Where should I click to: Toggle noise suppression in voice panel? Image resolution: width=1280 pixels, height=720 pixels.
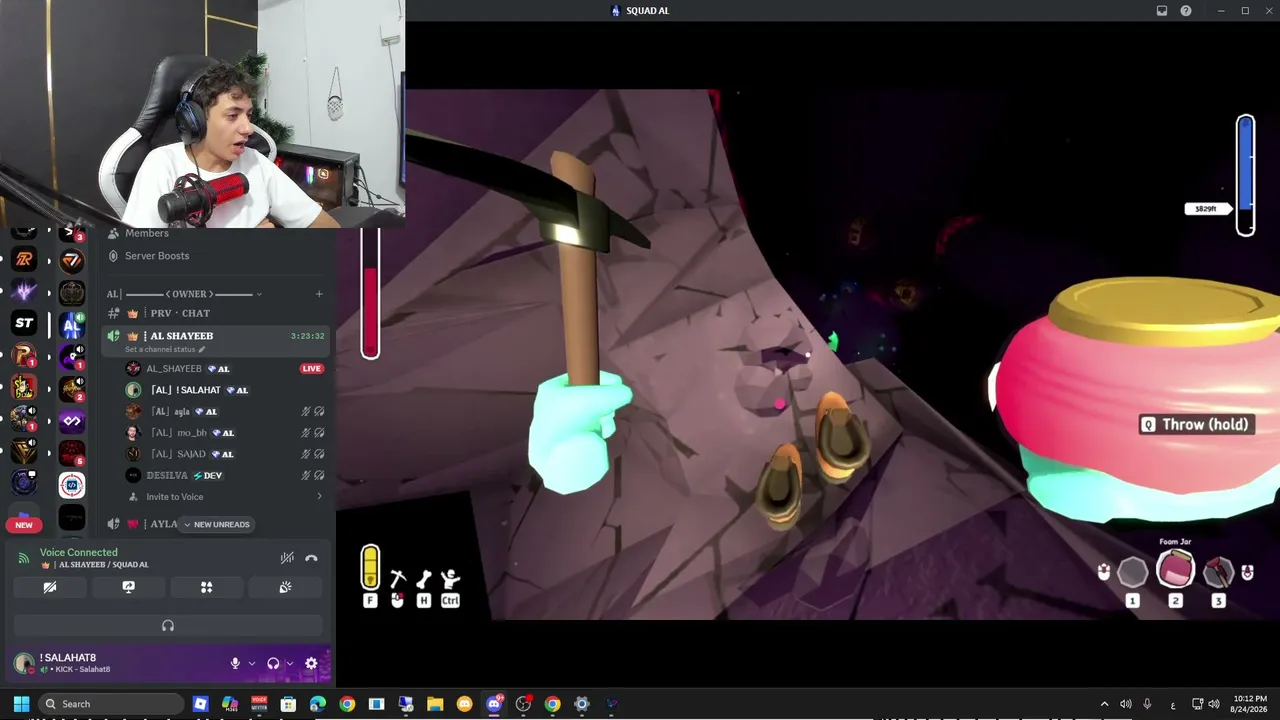pyautogui.click(x=287, y=558)
